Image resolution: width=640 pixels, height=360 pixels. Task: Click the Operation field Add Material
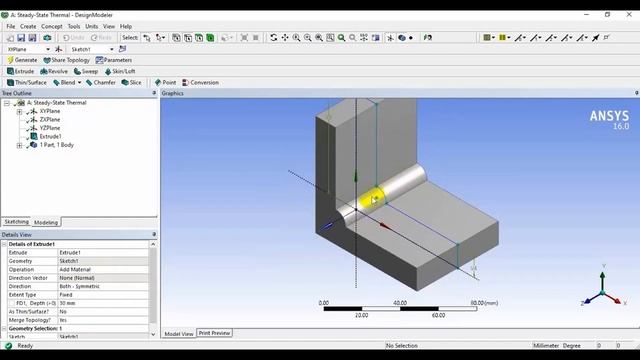(x=103, y=269)
